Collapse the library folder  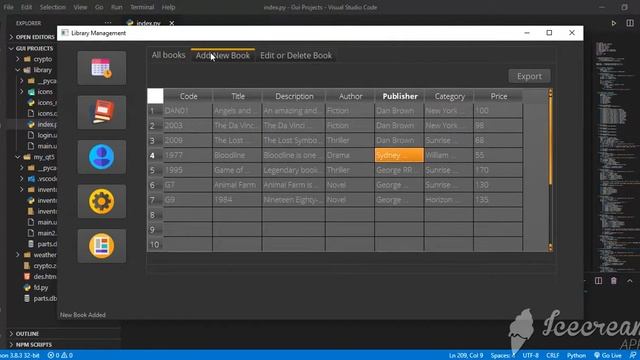(37, 70)
